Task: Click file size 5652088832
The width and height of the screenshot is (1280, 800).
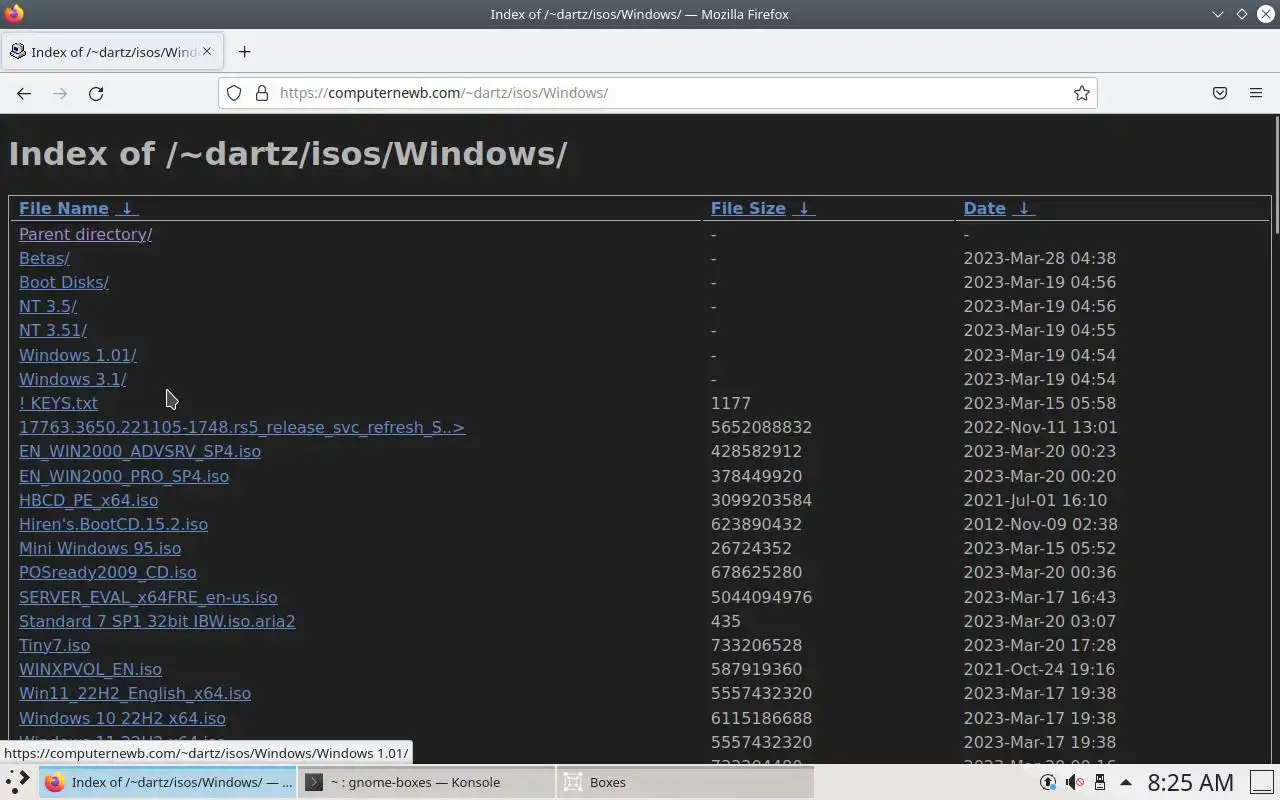Action: 761,427
